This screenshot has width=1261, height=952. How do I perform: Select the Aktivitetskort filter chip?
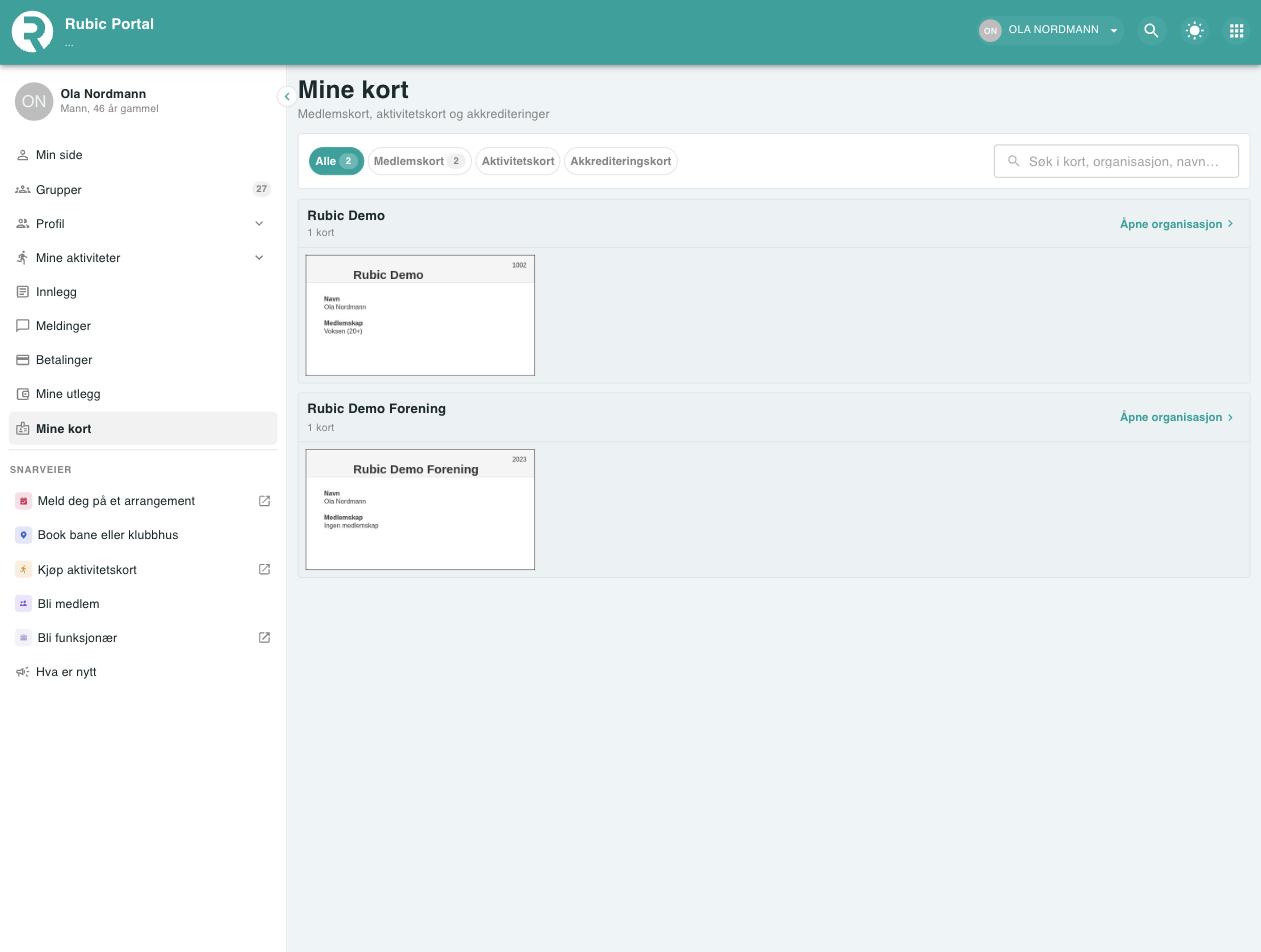click(518, 161)
